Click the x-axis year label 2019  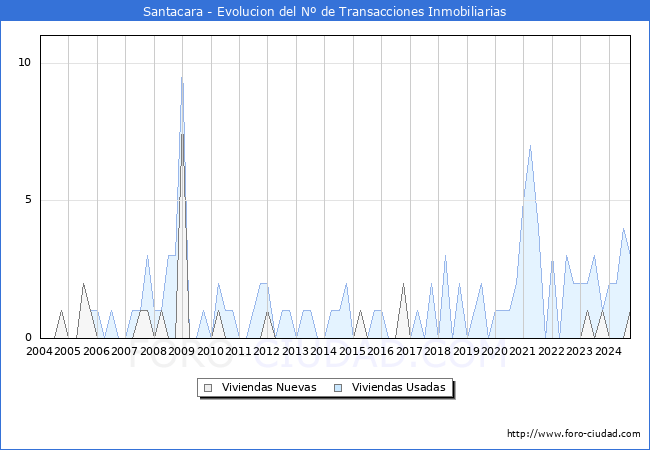[466, 351]
